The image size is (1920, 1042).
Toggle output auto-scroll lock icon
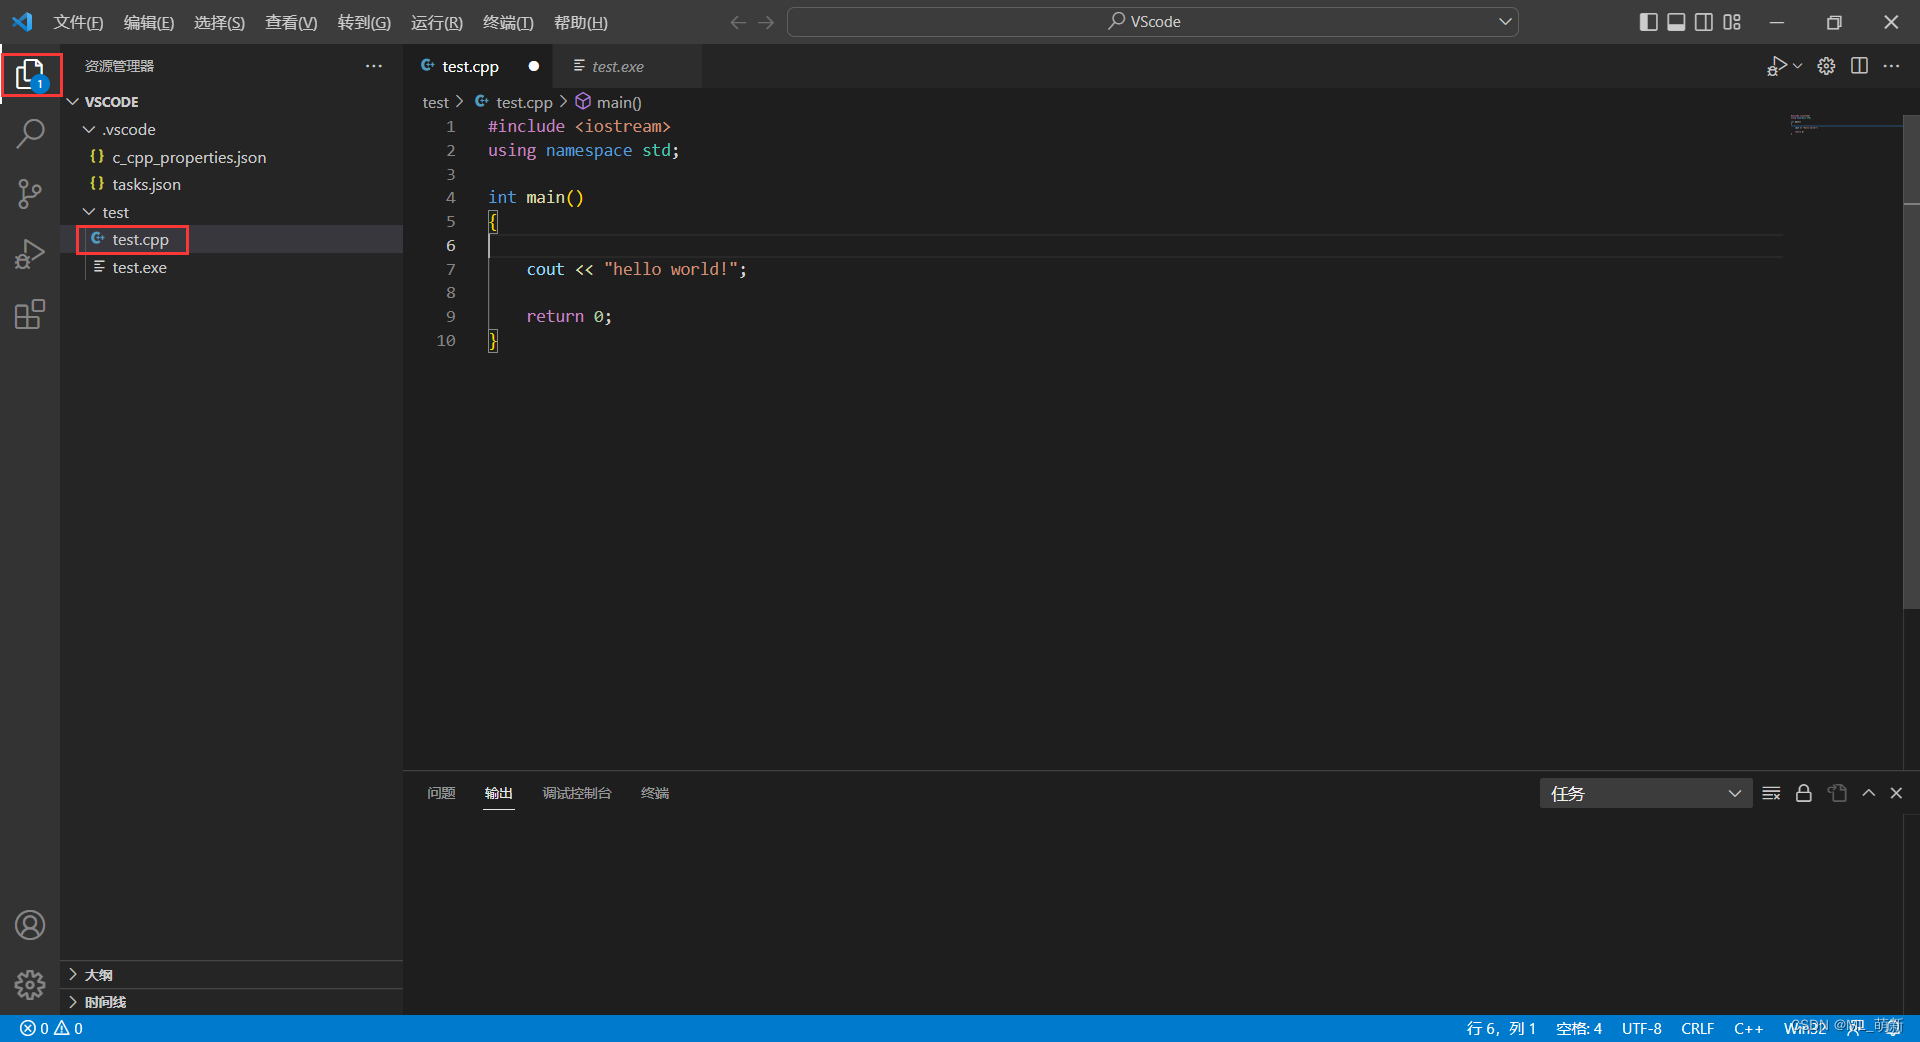tap(1804, 793)
